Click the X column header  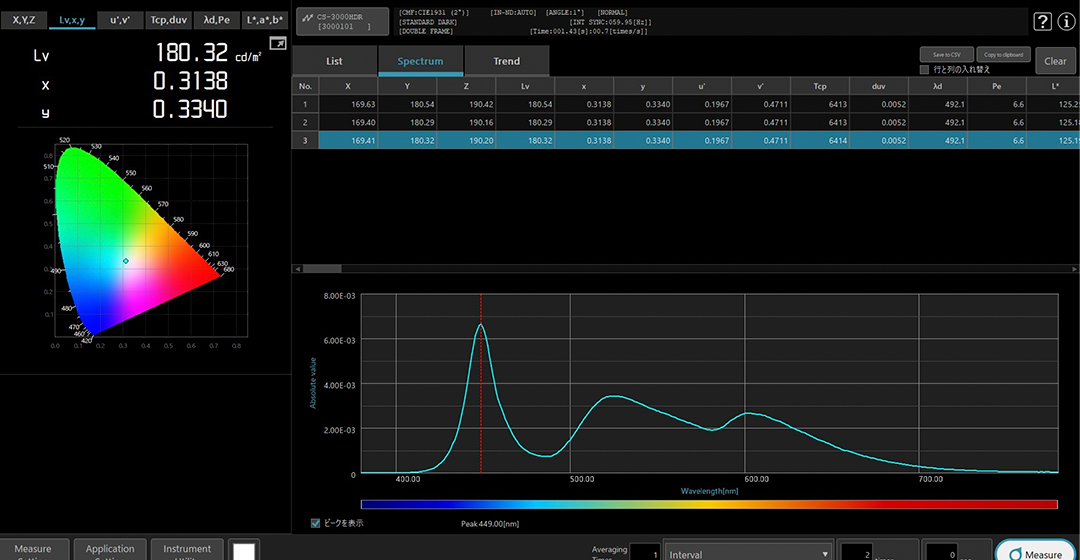pos(348,86)
